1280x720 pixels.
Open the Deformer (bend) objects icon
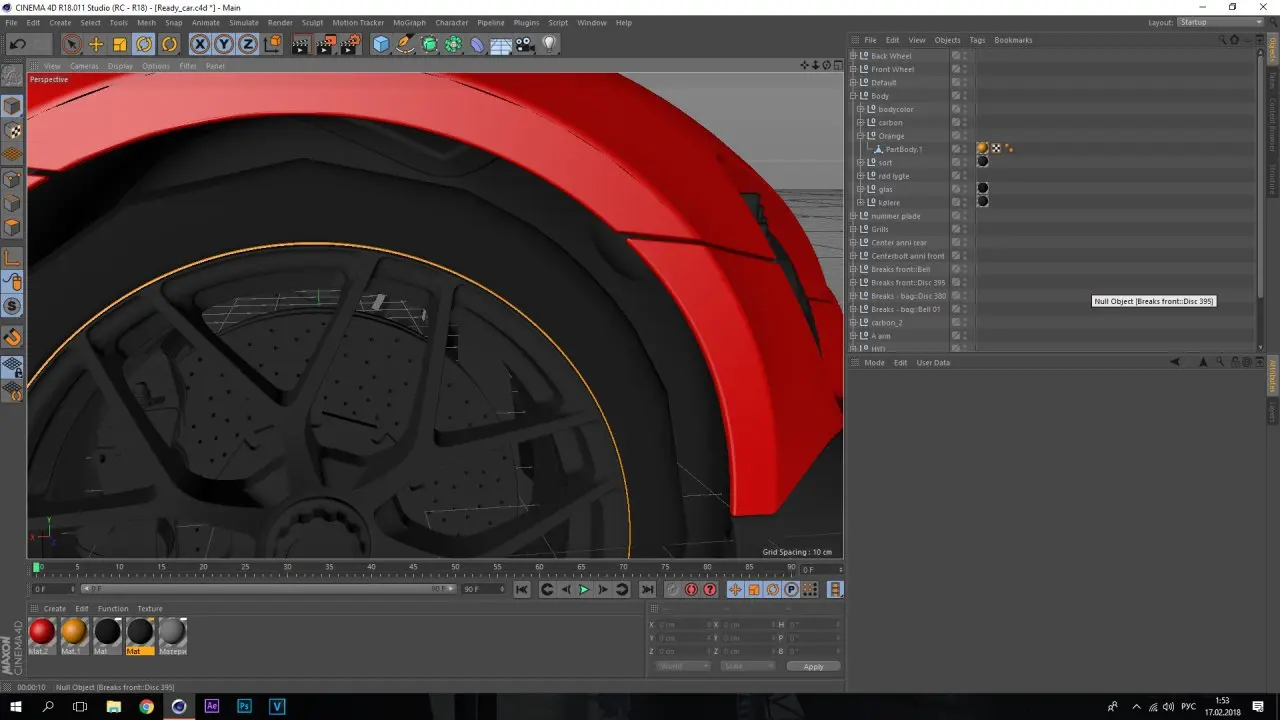coord(477,44)
